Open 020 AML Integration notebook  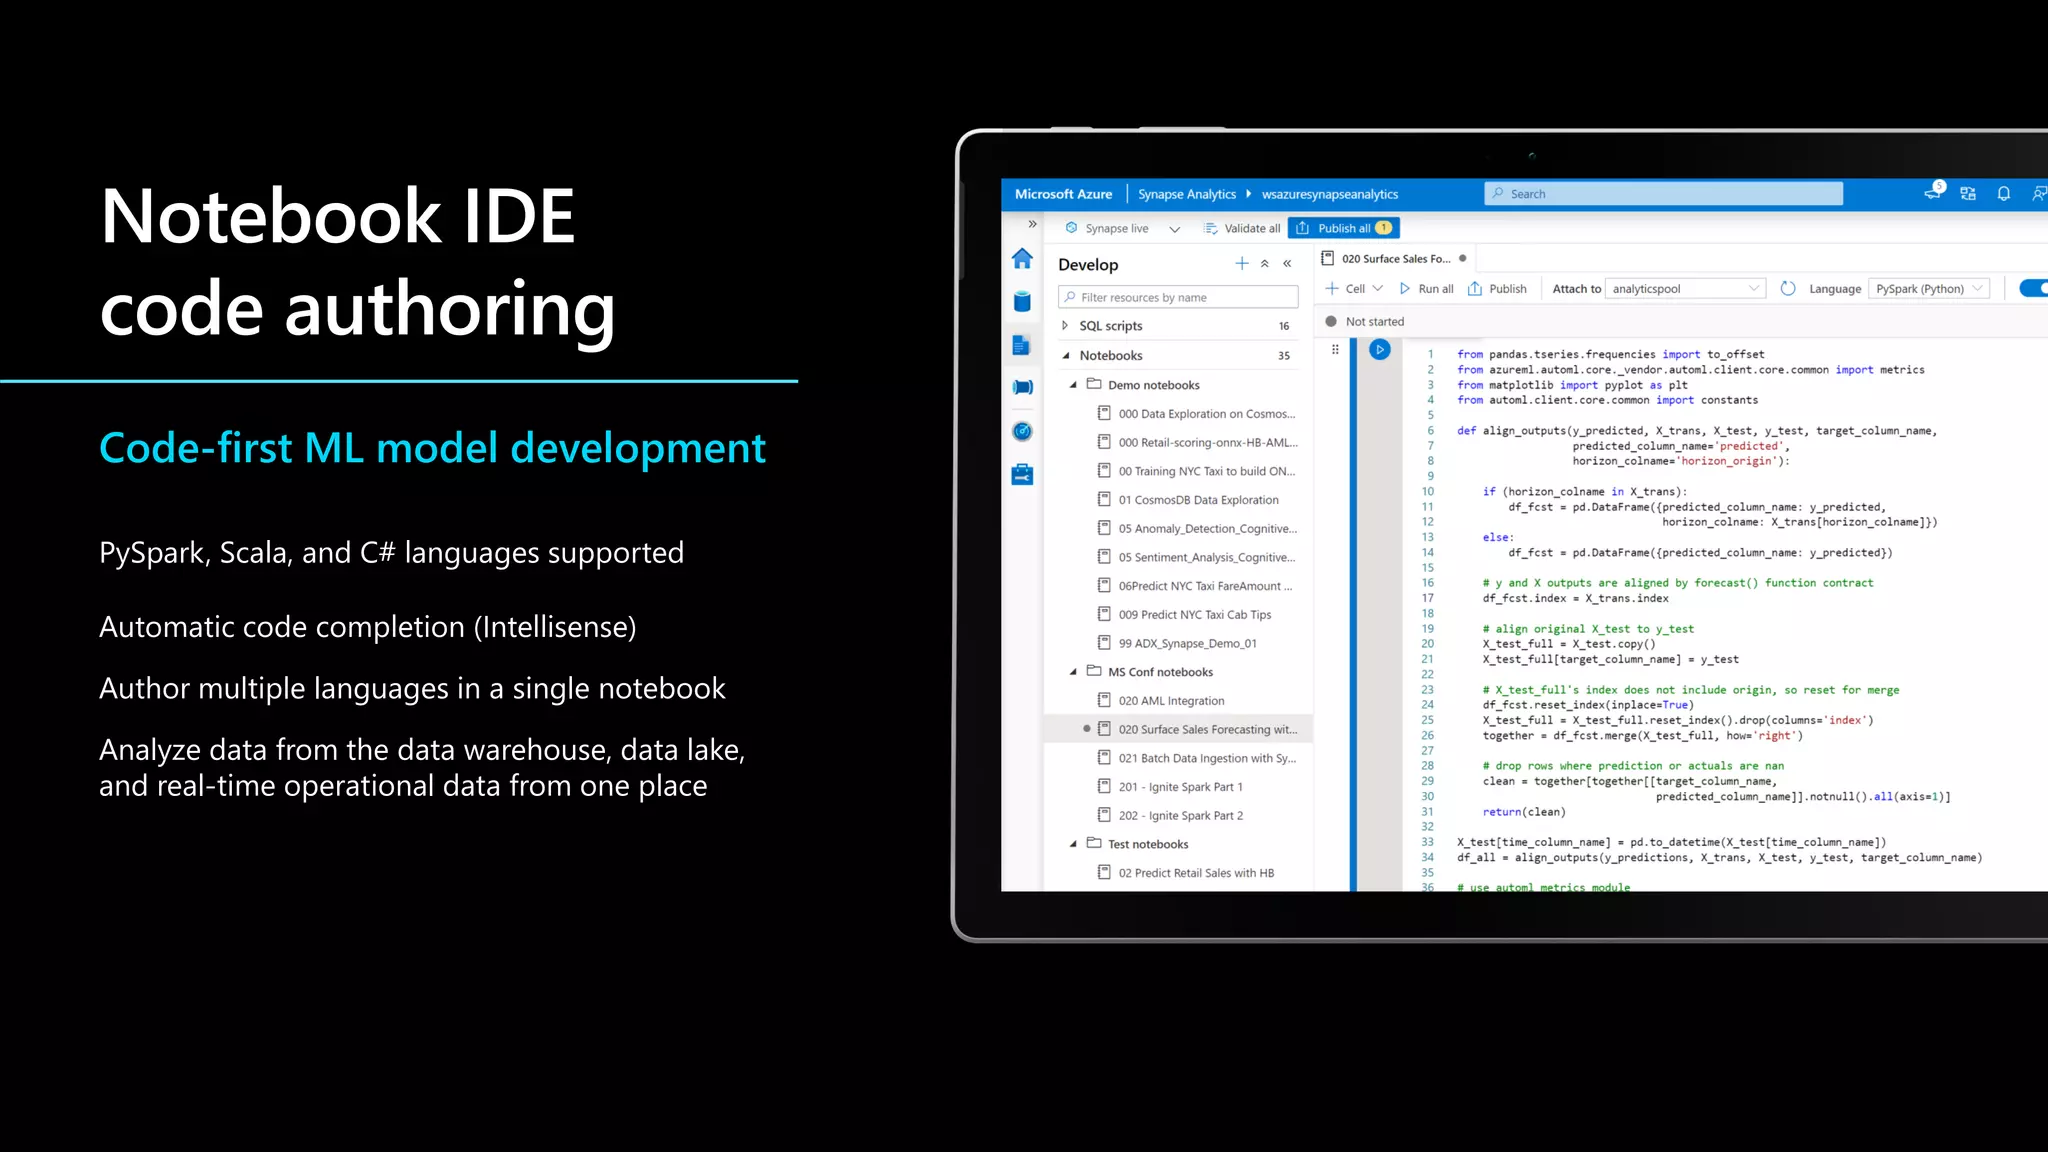(1160, 701)
